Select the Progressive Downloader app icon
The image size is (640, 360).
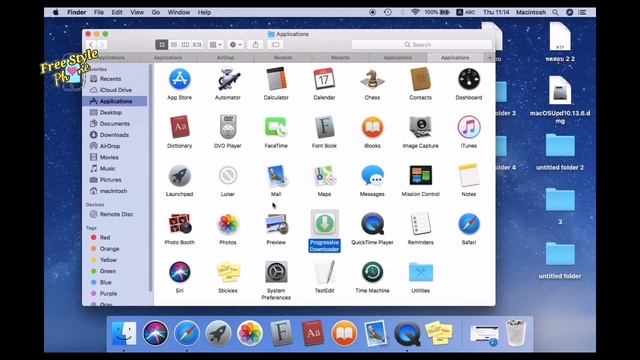click(x=324, y=224)
